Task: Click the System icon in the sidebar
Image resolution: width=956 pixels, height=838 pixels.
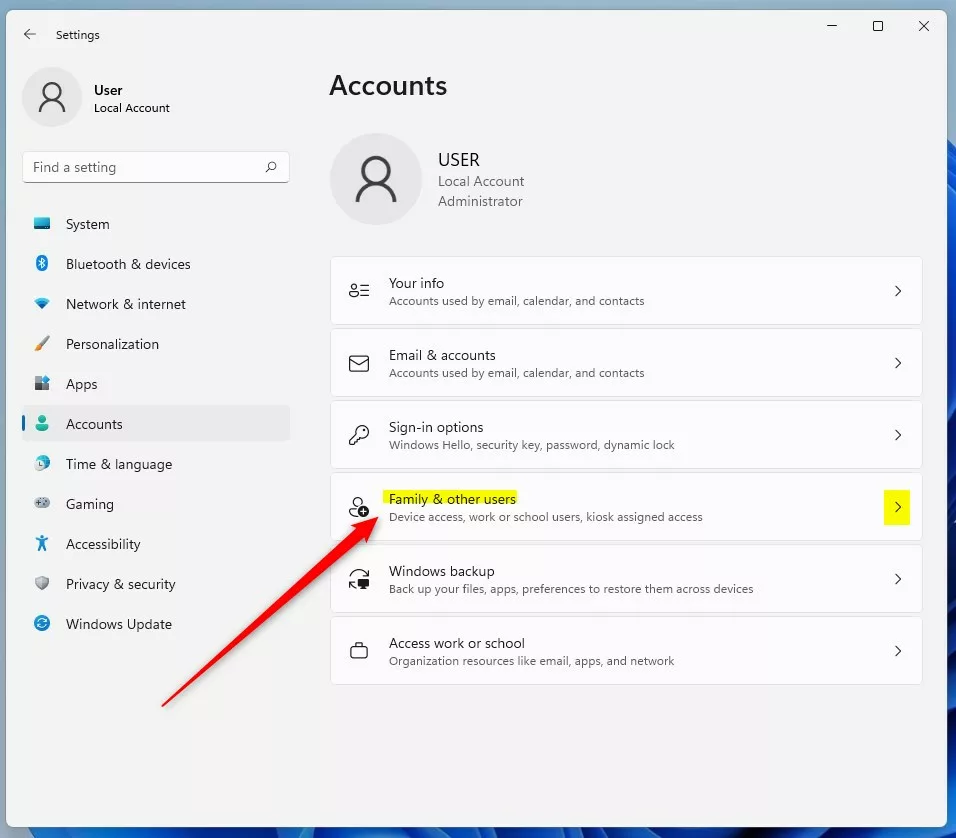Action: (41, 224)
